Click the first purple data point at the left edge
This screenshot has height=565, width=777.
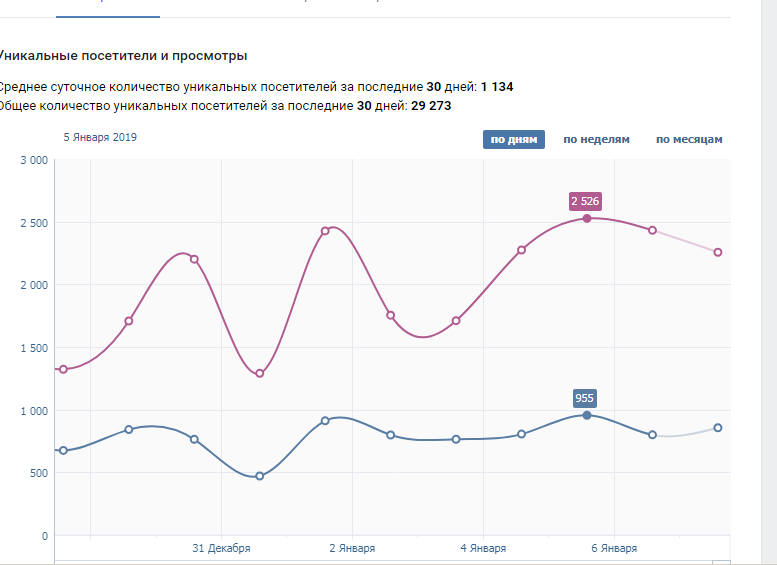click(63, 369)
